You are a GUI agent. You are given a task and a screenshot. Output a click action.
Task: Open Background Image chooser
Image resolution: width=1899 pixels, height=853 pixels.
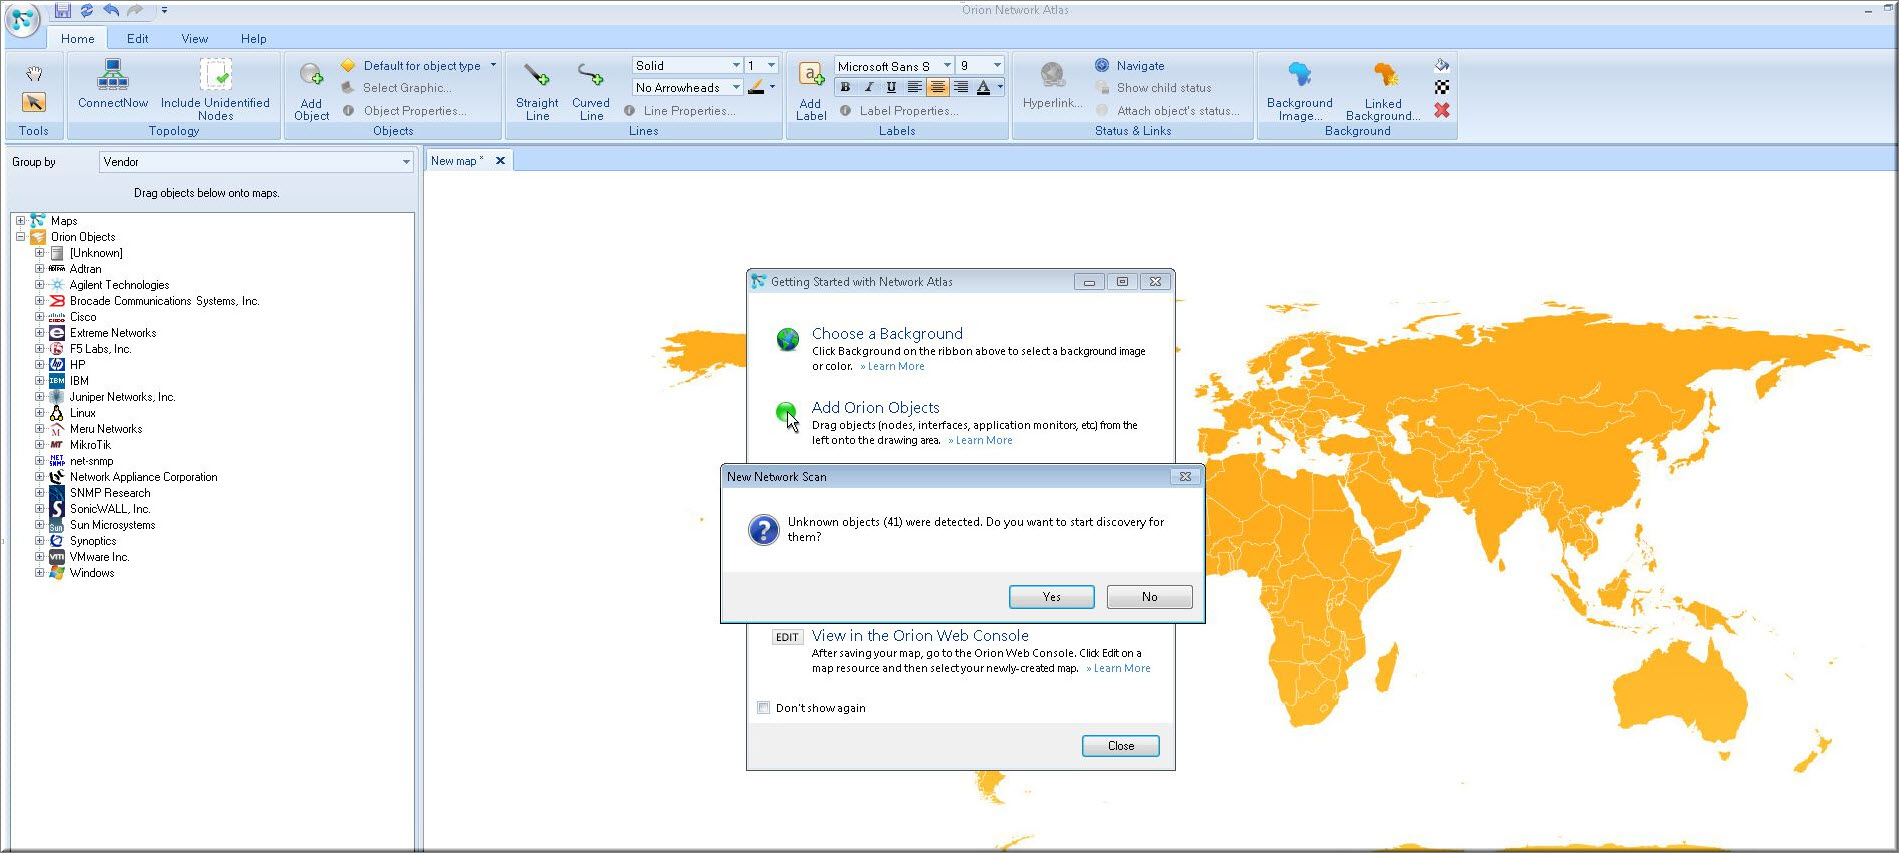(1299, 89)
